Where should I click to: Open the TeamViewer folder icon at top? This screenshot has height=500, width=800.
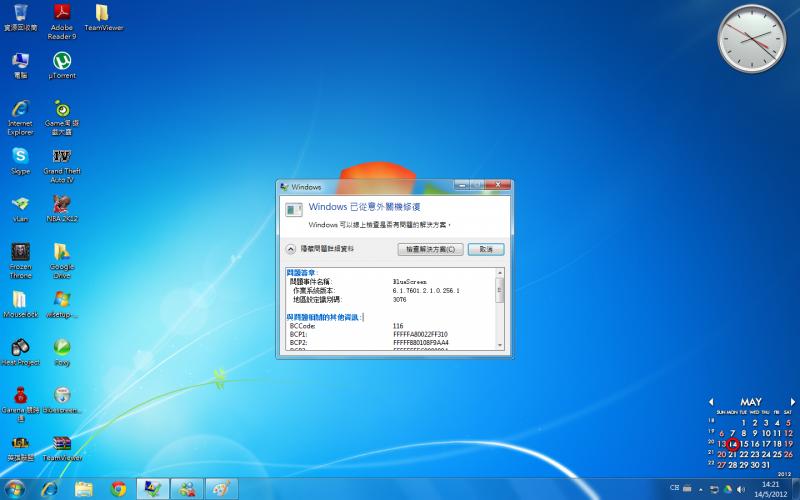point(103,17)
